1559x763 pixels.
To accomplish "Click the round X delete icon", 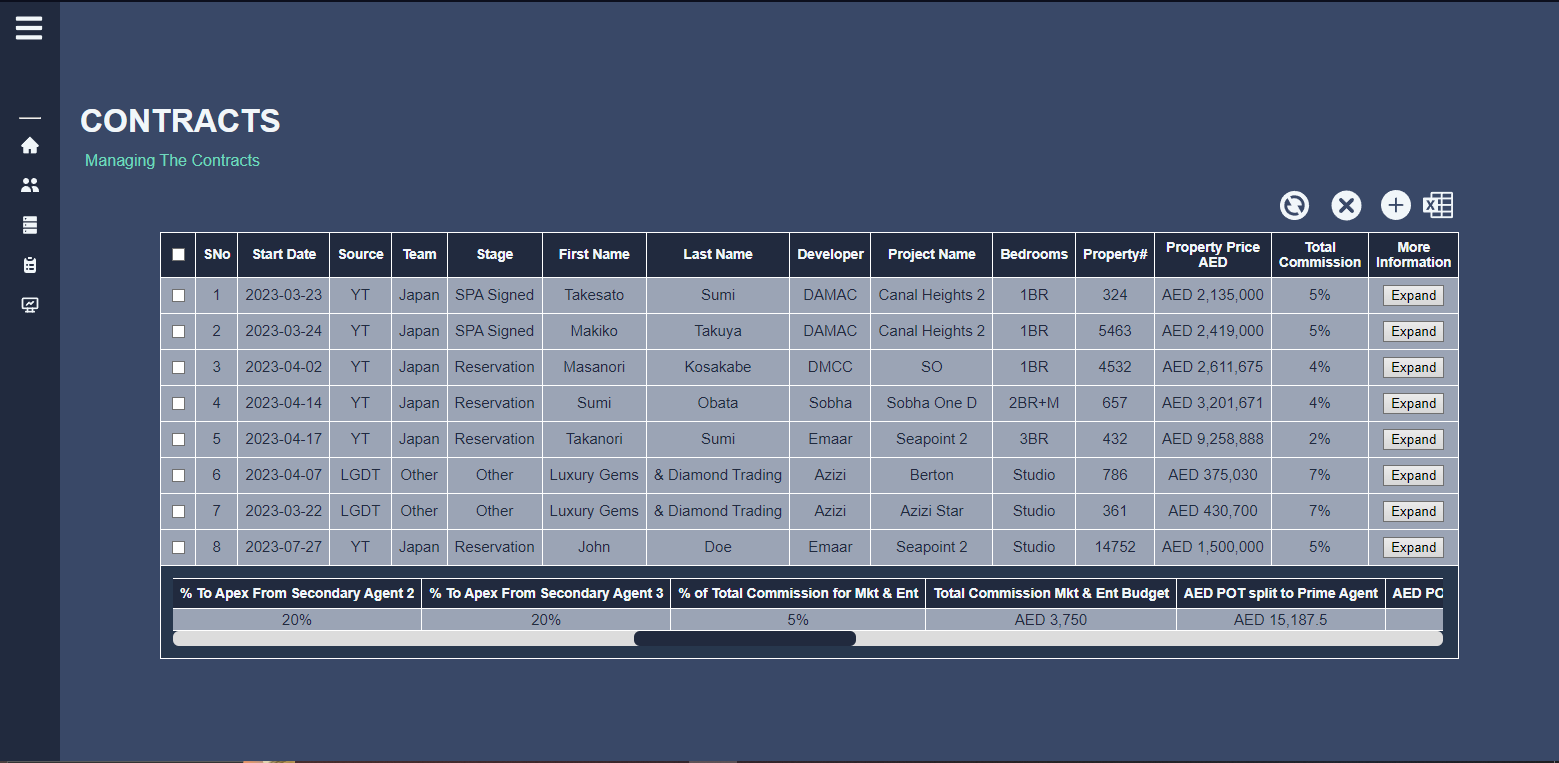I will tap(1346, 206).
